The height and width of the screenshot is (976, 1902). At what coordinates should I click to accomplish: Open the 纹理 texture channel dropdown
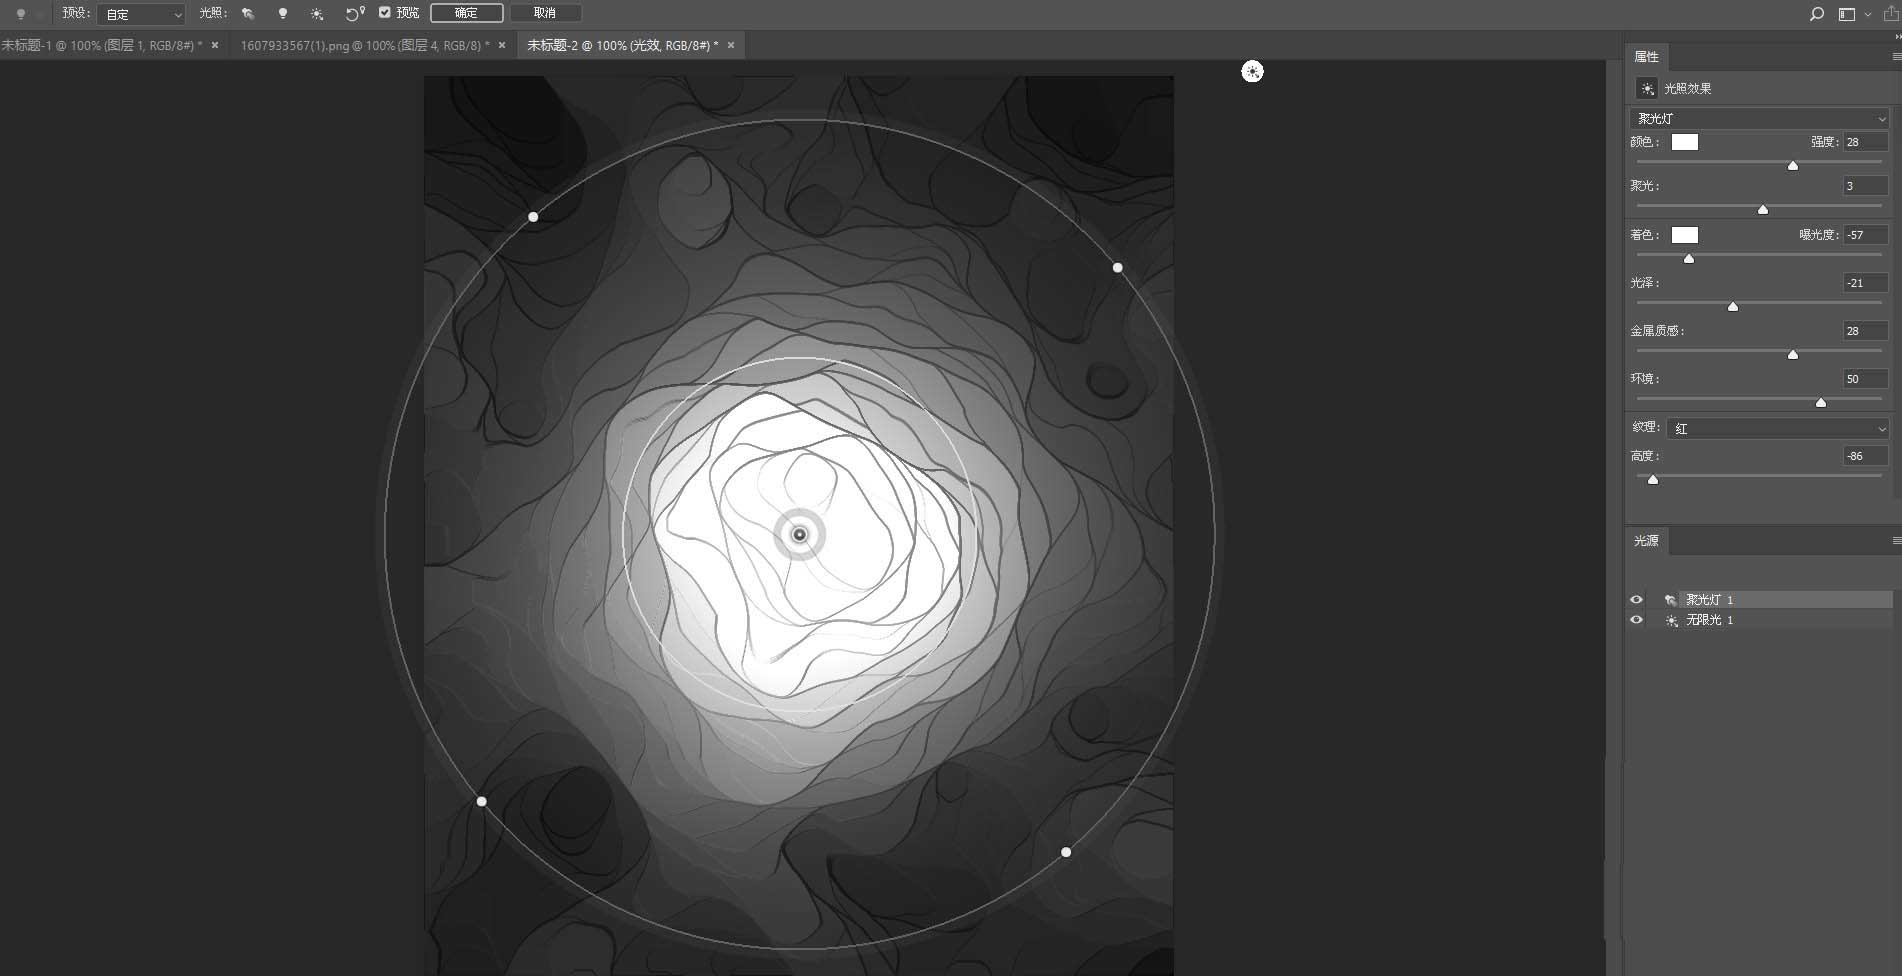click(1777, 428)
